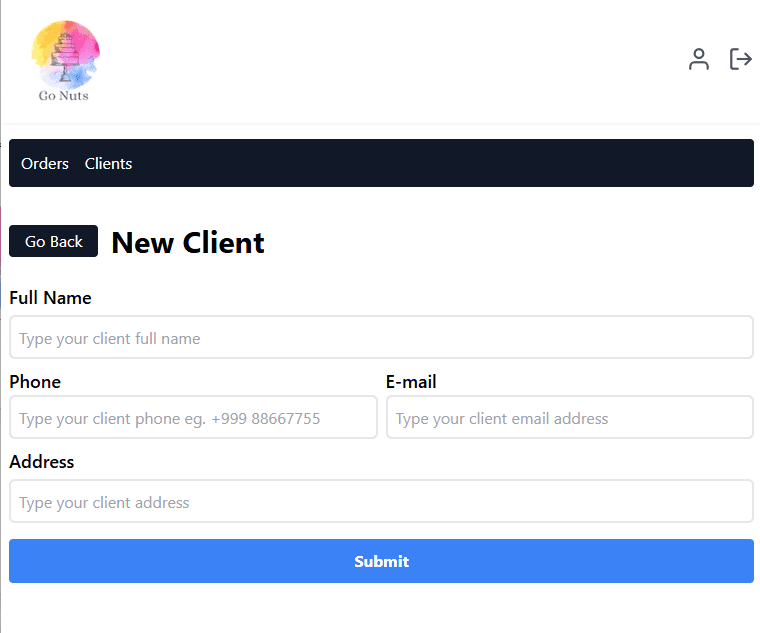Click into the Phone input field
This screenshot has height=633, width=760.
[193, 417]
